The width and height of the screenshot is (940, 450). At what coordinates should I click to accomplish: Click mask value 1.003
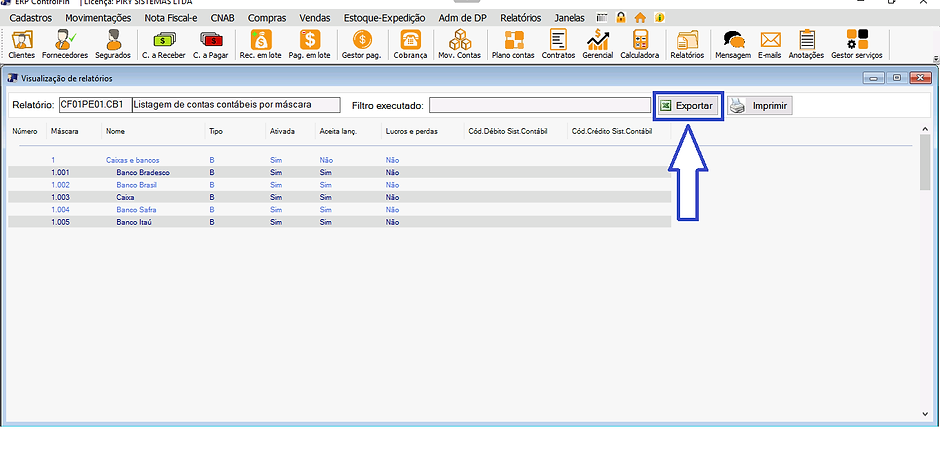coord(61,197)
